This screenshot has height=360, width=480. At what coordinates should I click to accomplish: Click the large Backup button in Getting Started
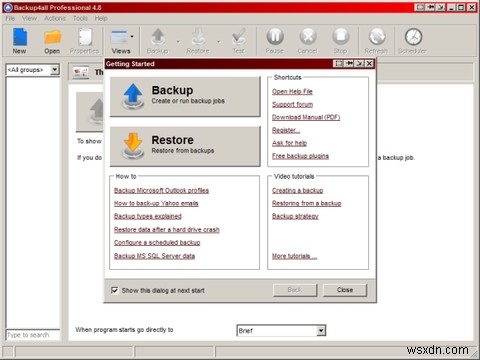[185, 96]
